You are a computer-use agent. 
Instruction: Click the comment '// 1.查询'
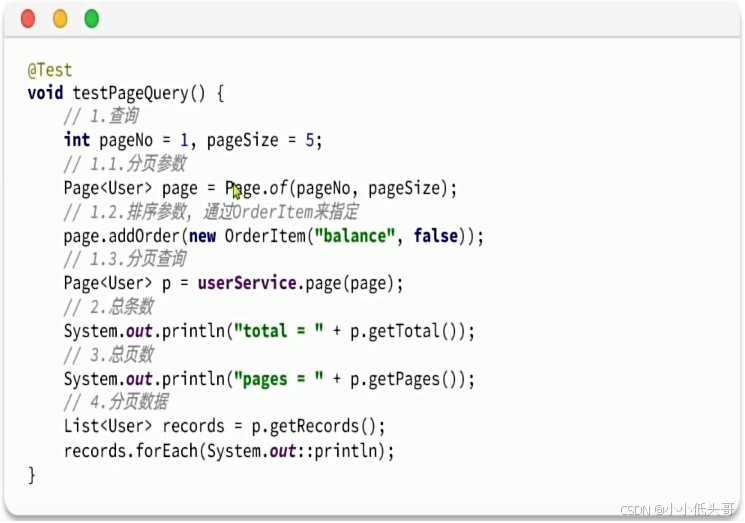tap(101, 116)
